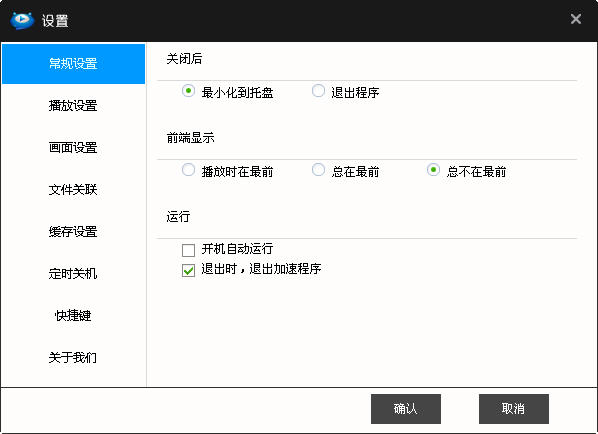Viewport: 598px width, 434px height.
Task: Select 缓存设置 from the sidebar
Action: (73, 231)
